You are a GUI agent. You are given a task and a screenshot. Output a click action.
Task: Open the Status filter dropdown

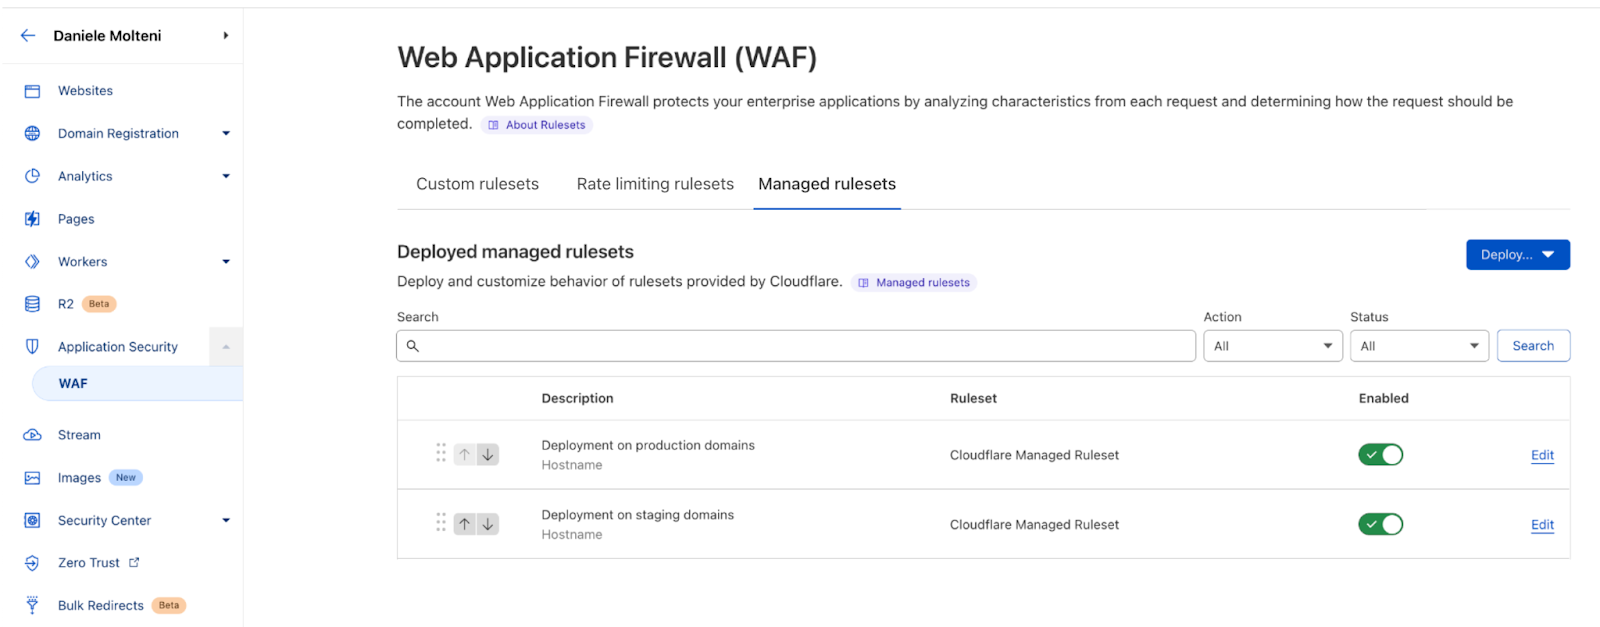(x=1419, y=346)
